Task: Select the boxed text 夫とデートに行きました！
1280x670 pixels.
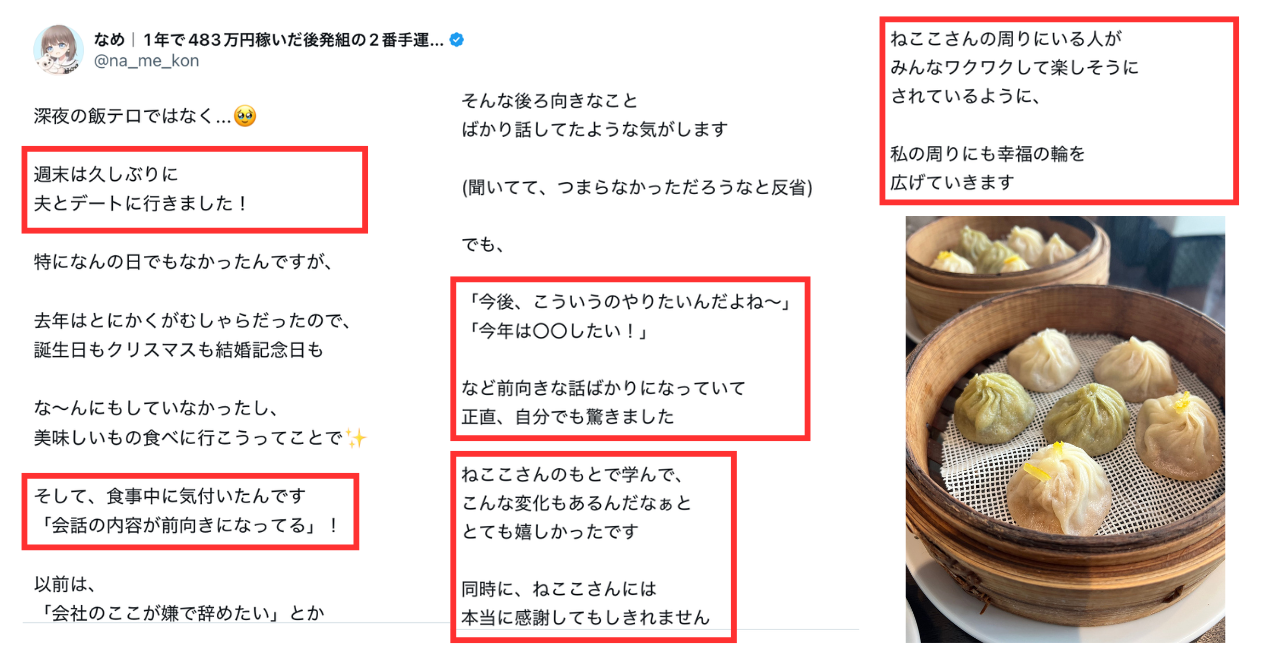Action: tap(141, 202)
